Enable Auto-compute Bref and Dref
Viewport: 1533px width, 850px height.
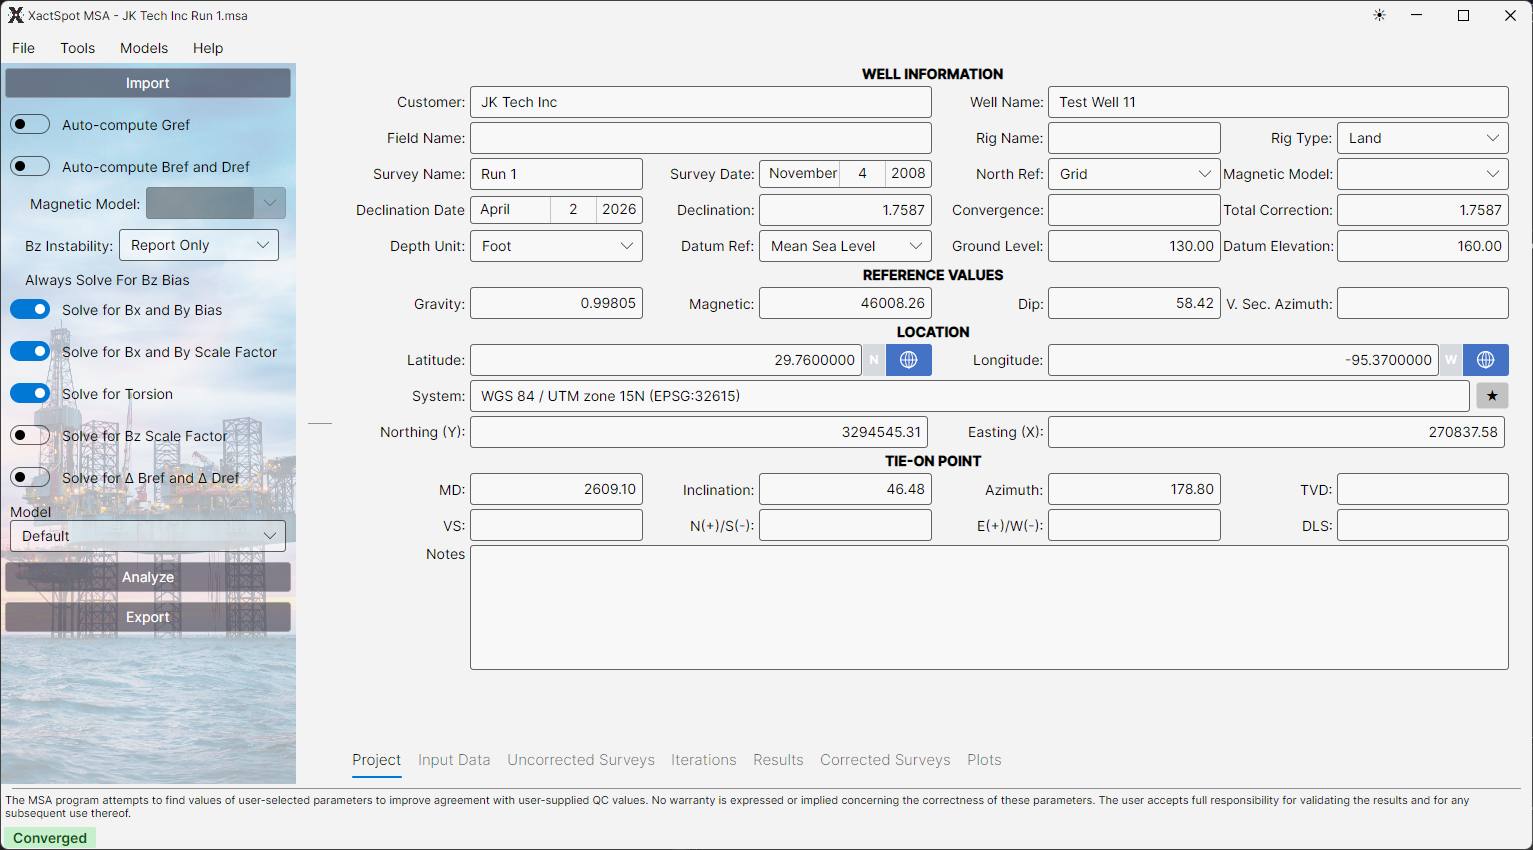click(30, 166)
